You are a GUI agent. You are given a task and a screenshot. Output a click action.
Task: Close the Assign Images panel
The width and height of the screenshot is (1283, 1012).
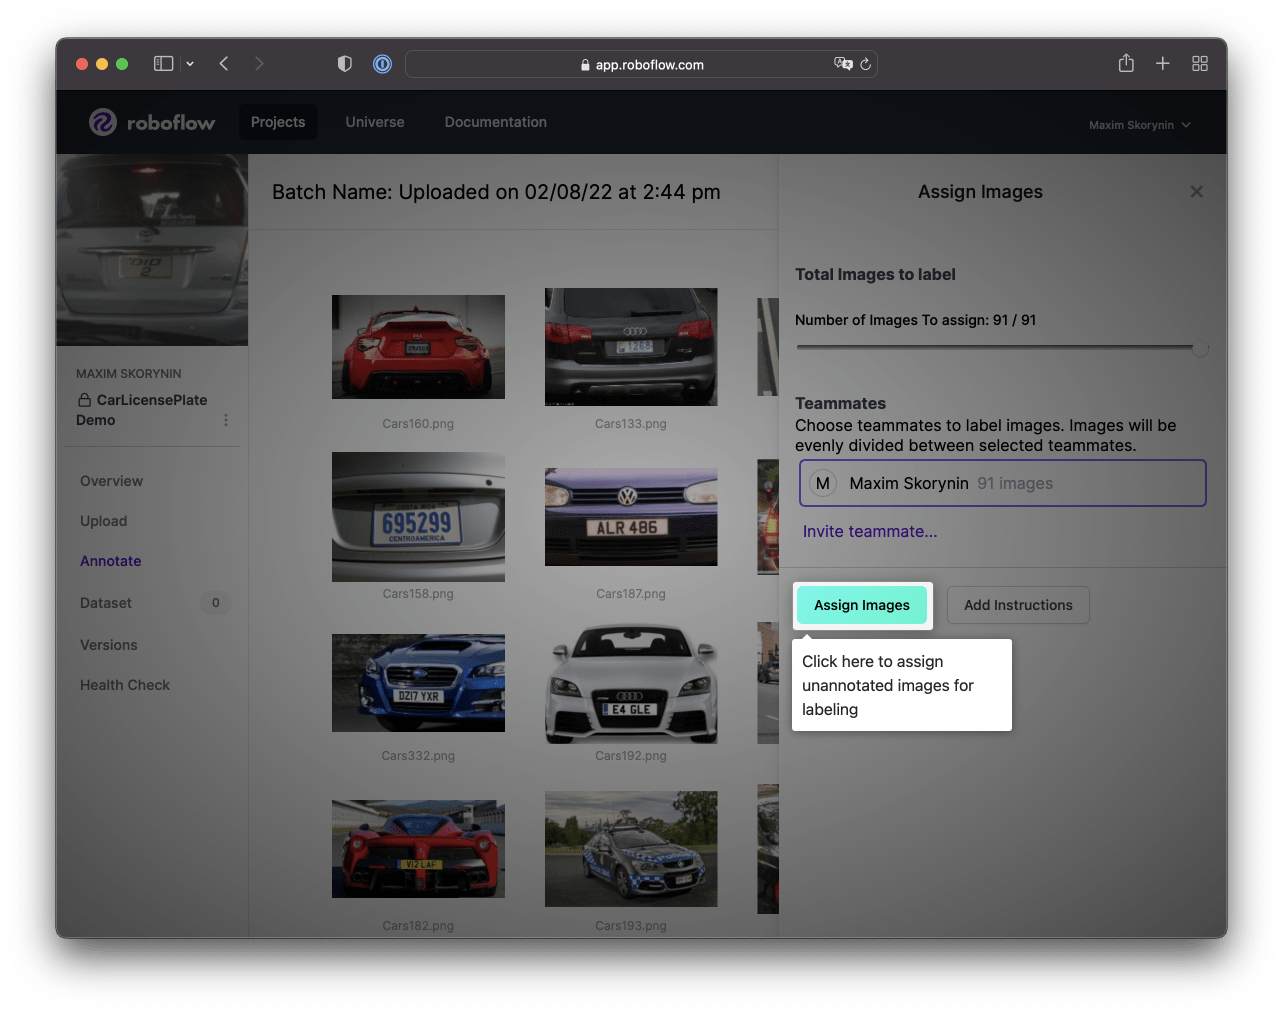click(x=1196, y=192)
